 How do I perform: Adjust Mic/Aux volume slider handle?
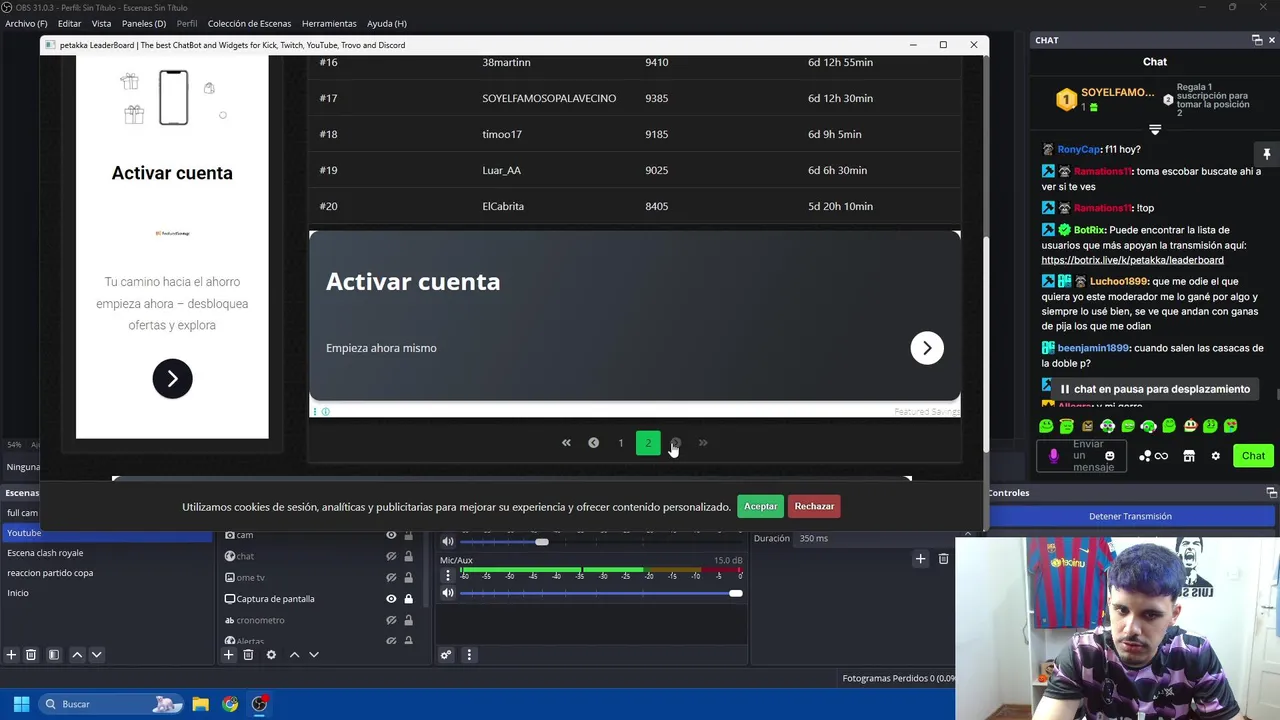coord(736,593)
